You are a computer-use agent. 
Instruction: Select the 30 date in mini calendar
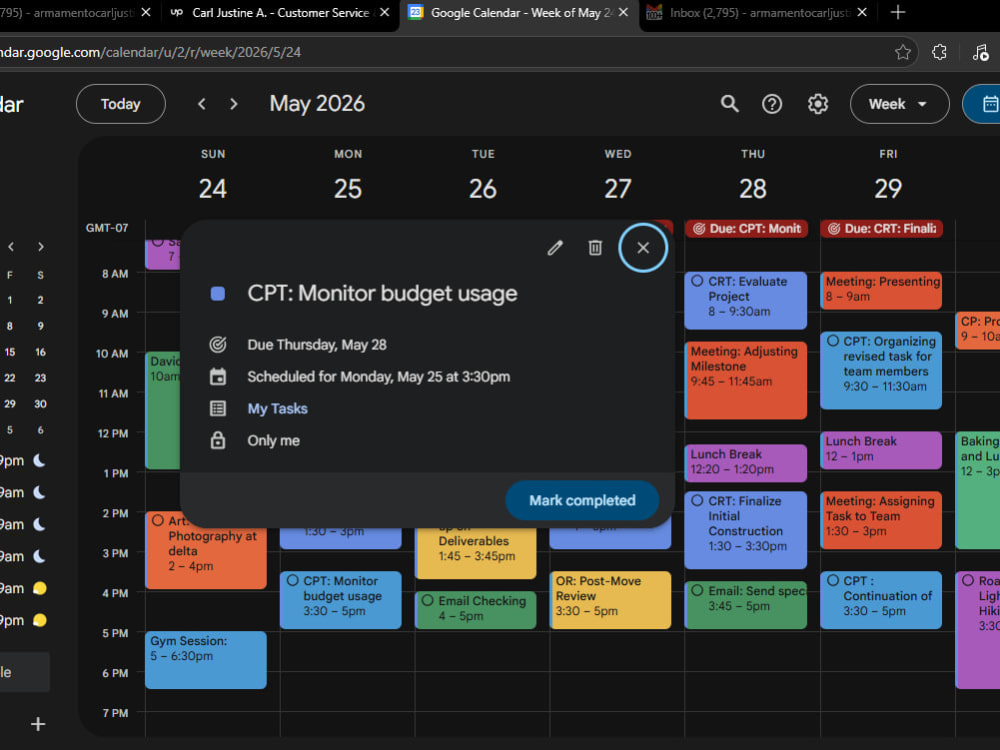40,404
